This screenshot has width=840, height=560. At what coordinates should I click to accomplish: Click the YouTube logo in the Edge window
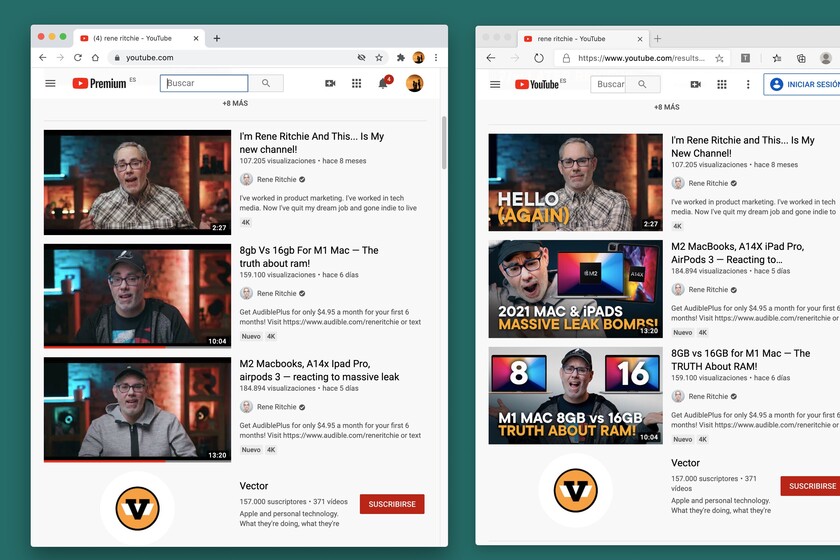537,84
